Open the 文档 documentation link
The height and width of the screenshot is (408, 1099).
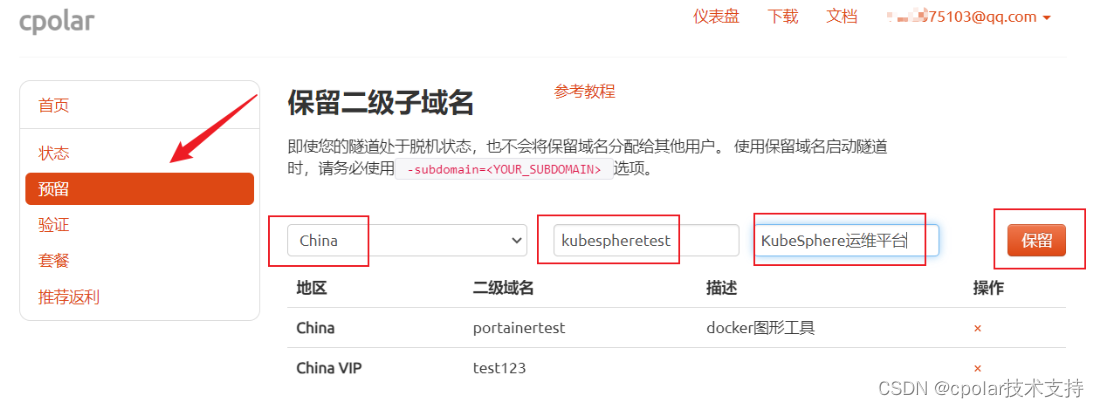point(842,17)
